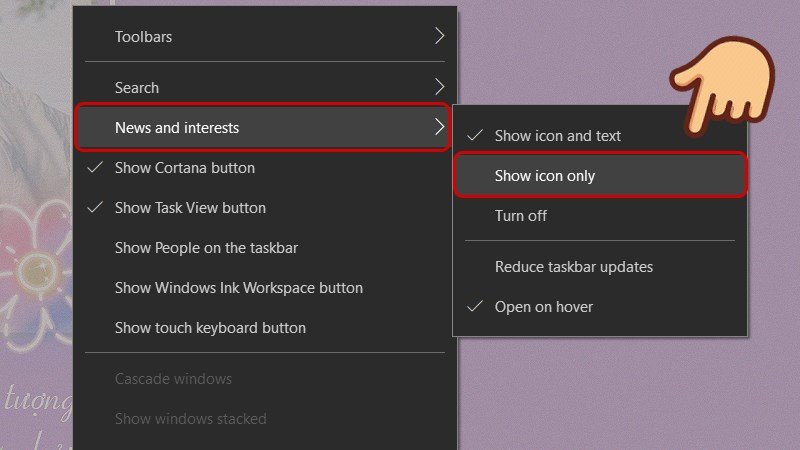Enable Show touch keyboard button
The image size is (800, 450).
tap(210, 328)
